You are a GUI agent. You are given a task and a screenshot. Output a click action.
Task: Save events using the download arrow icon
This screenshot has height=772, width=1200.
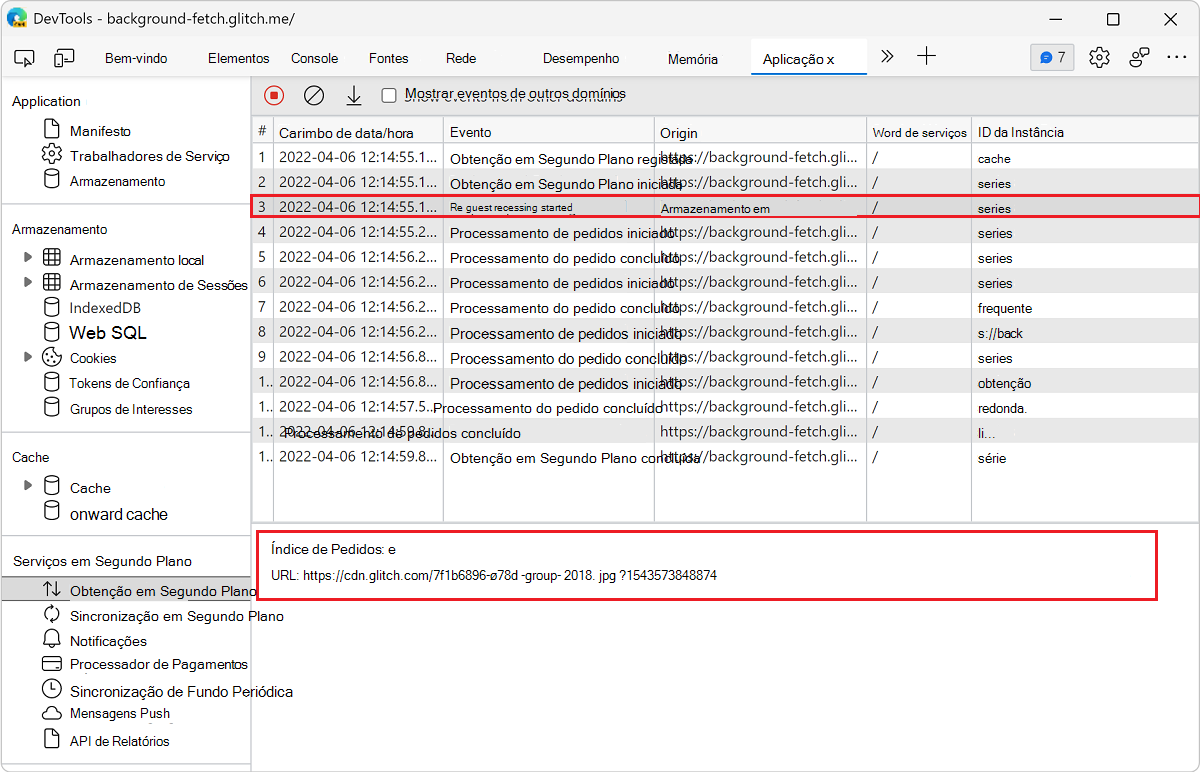[353, 95]
